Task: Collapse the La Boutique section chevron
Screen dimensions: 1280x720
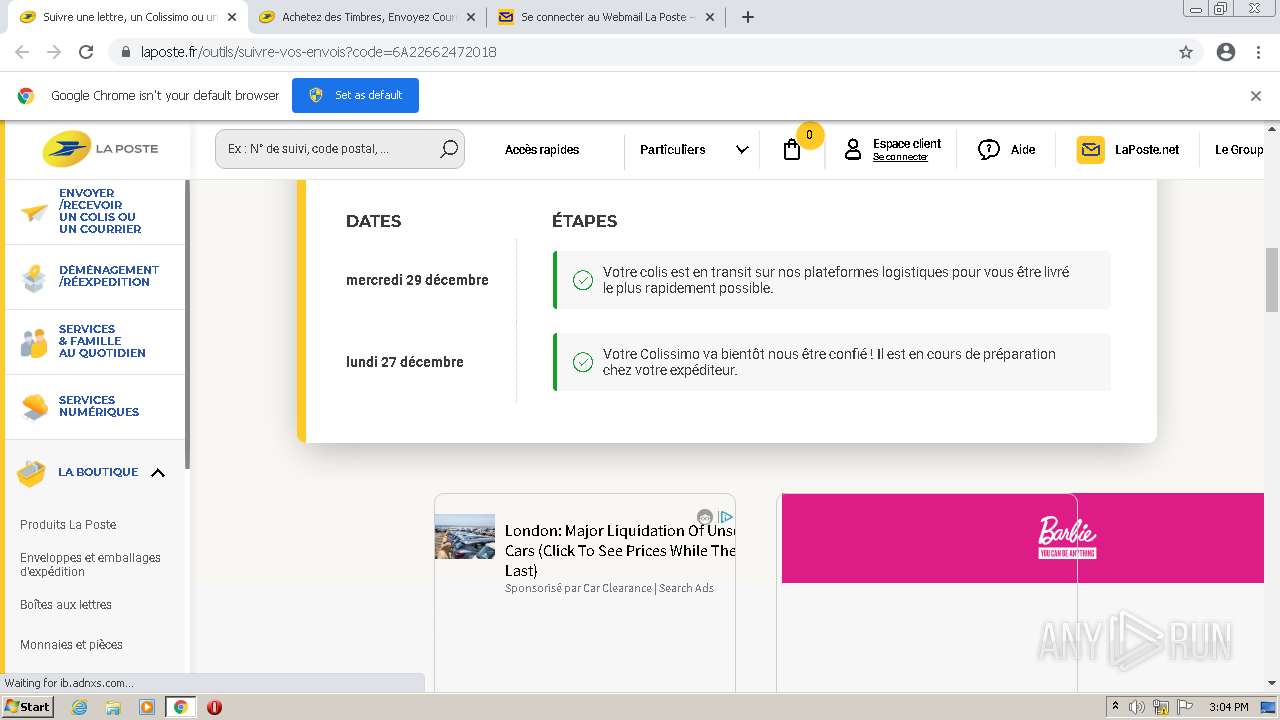Action: [158, 473]
